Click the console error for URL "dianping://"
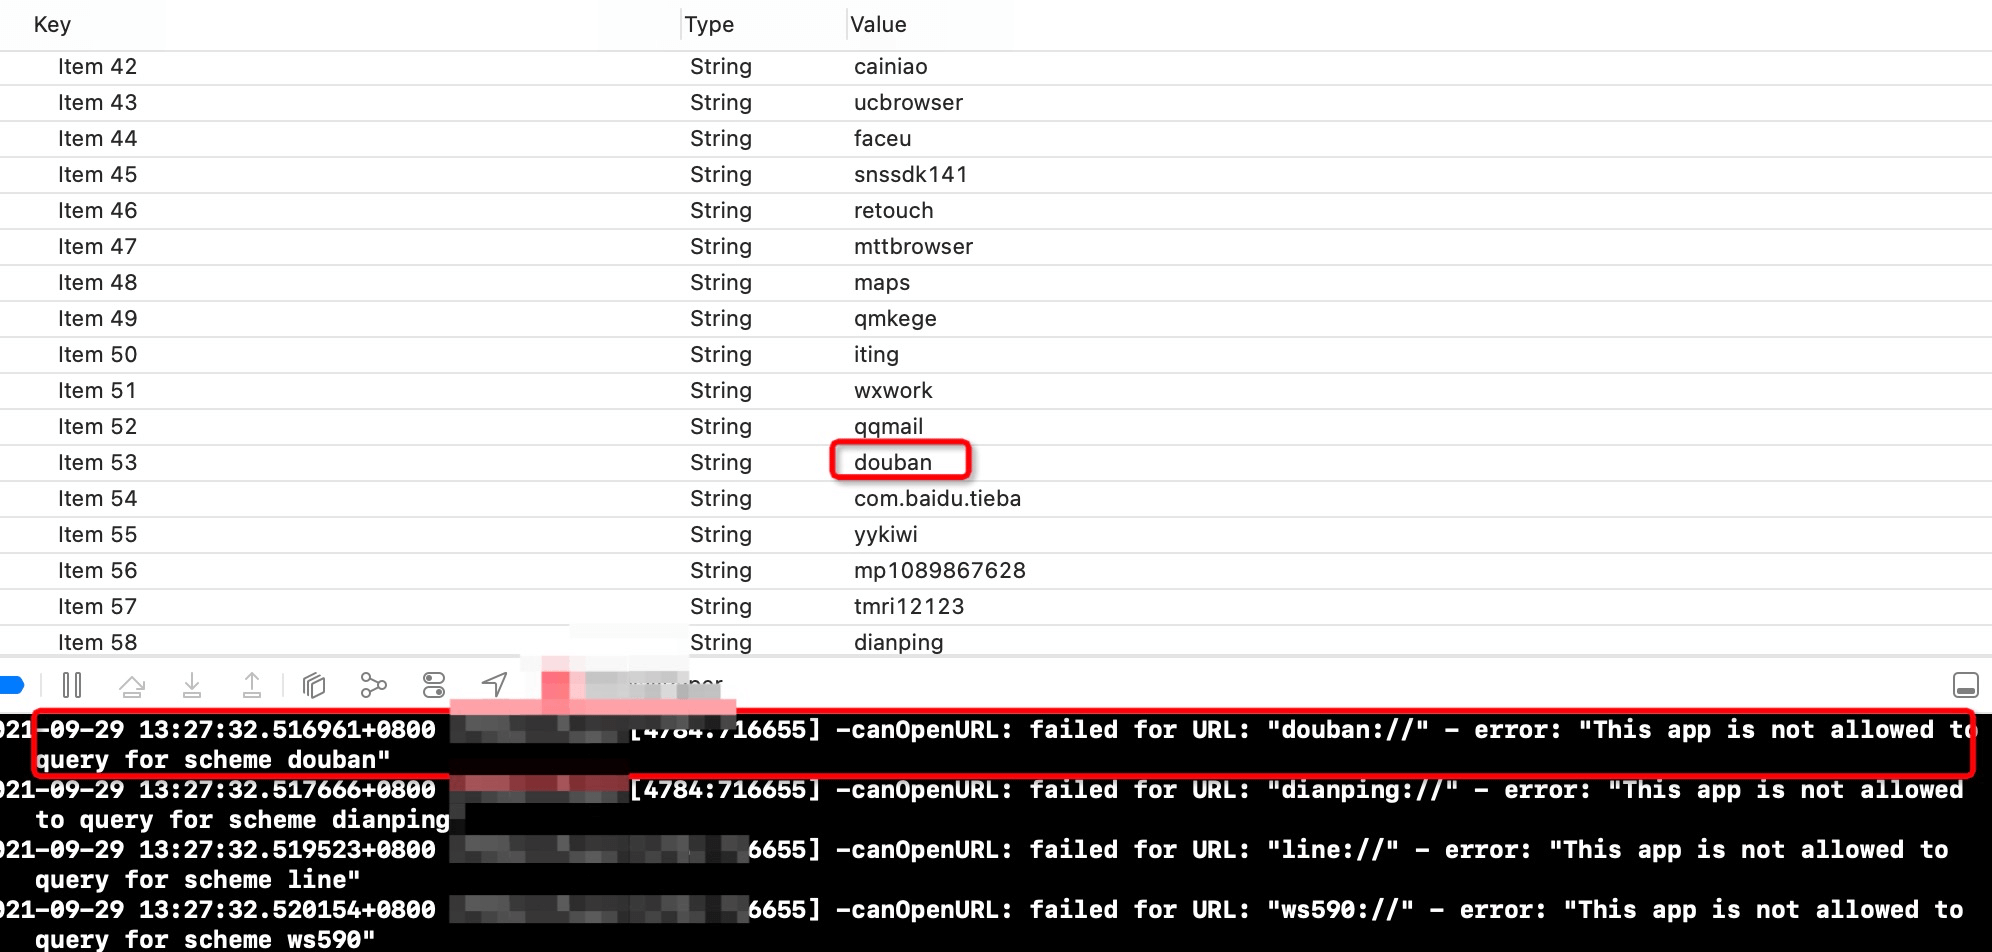This screenshot has width=1992, height=952. click(982, 805)
